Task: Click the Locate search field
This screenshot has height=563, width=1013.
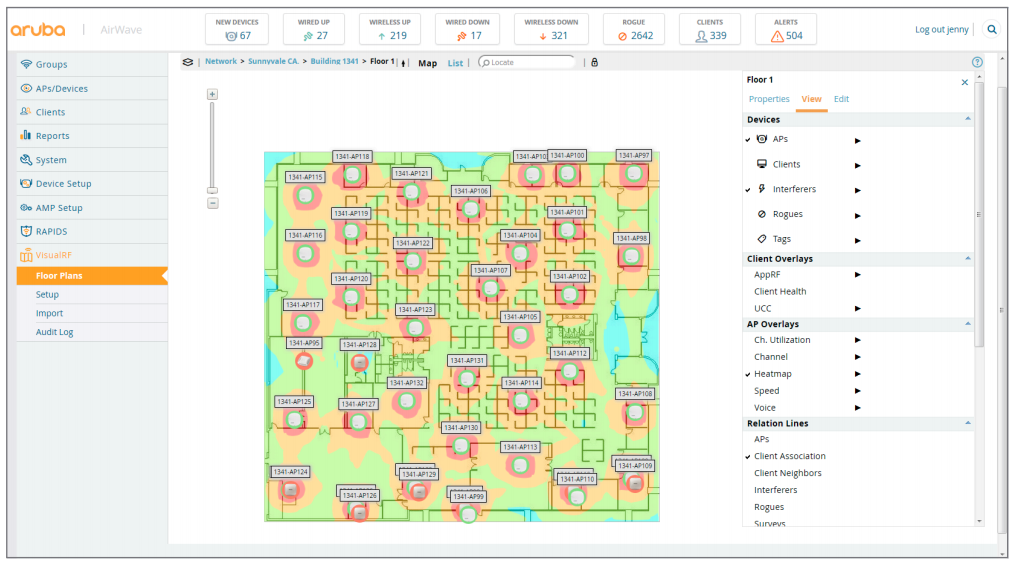Action: pyautogui.click(x=527, y=62)
